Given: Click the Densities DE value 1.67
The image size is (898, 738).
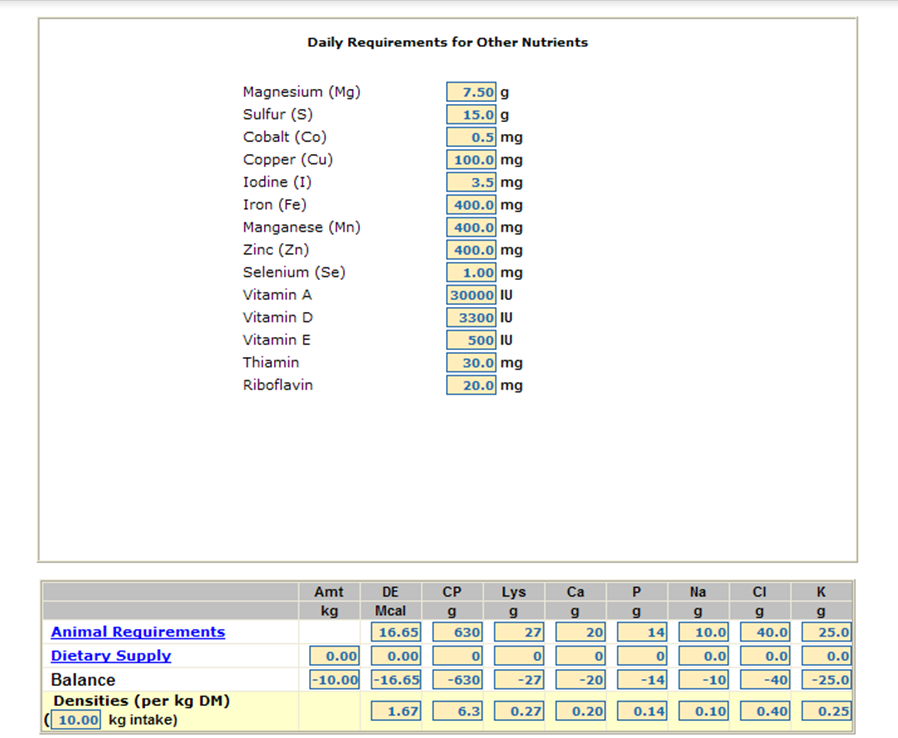Looking at the screenshot, I should point(396,711).
